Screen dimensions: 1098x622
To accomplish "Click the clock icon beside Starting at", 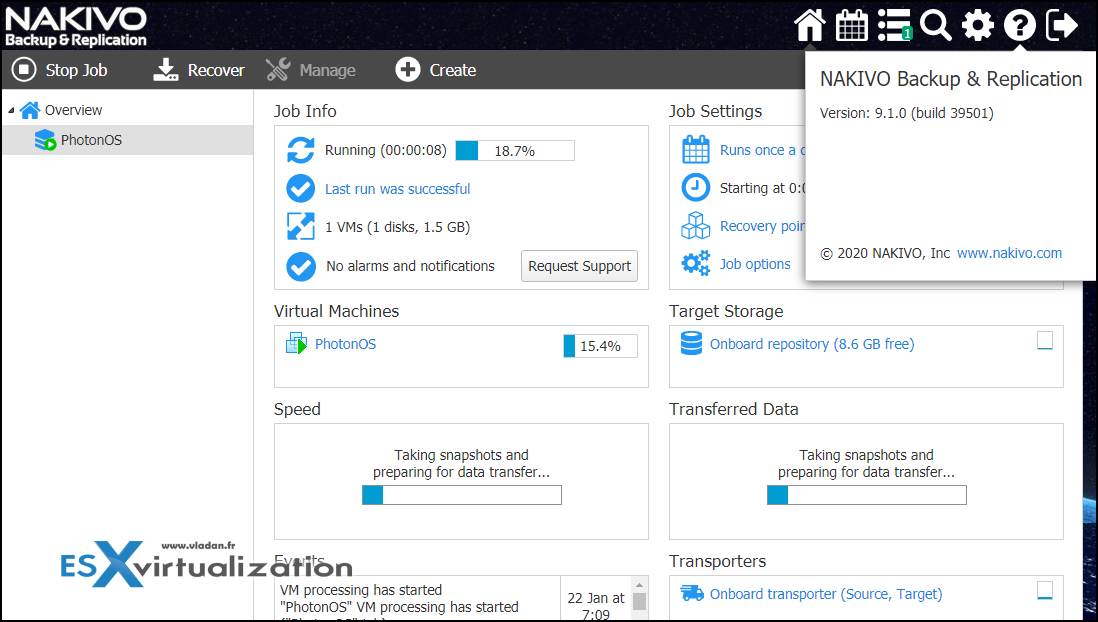I will tap(695, 188).
